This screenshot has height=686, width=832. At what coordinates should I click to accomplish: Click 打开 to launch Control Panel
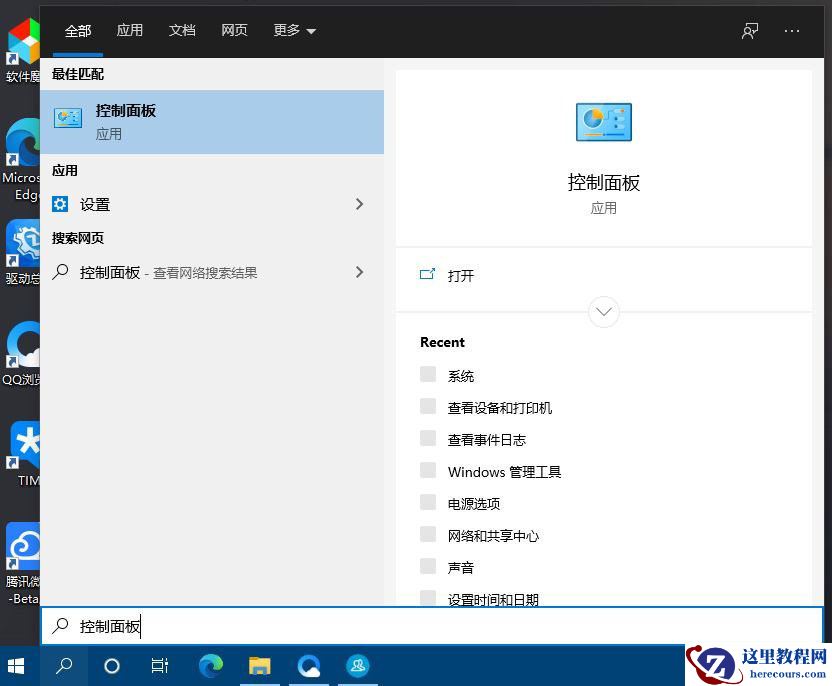(460, 276)
